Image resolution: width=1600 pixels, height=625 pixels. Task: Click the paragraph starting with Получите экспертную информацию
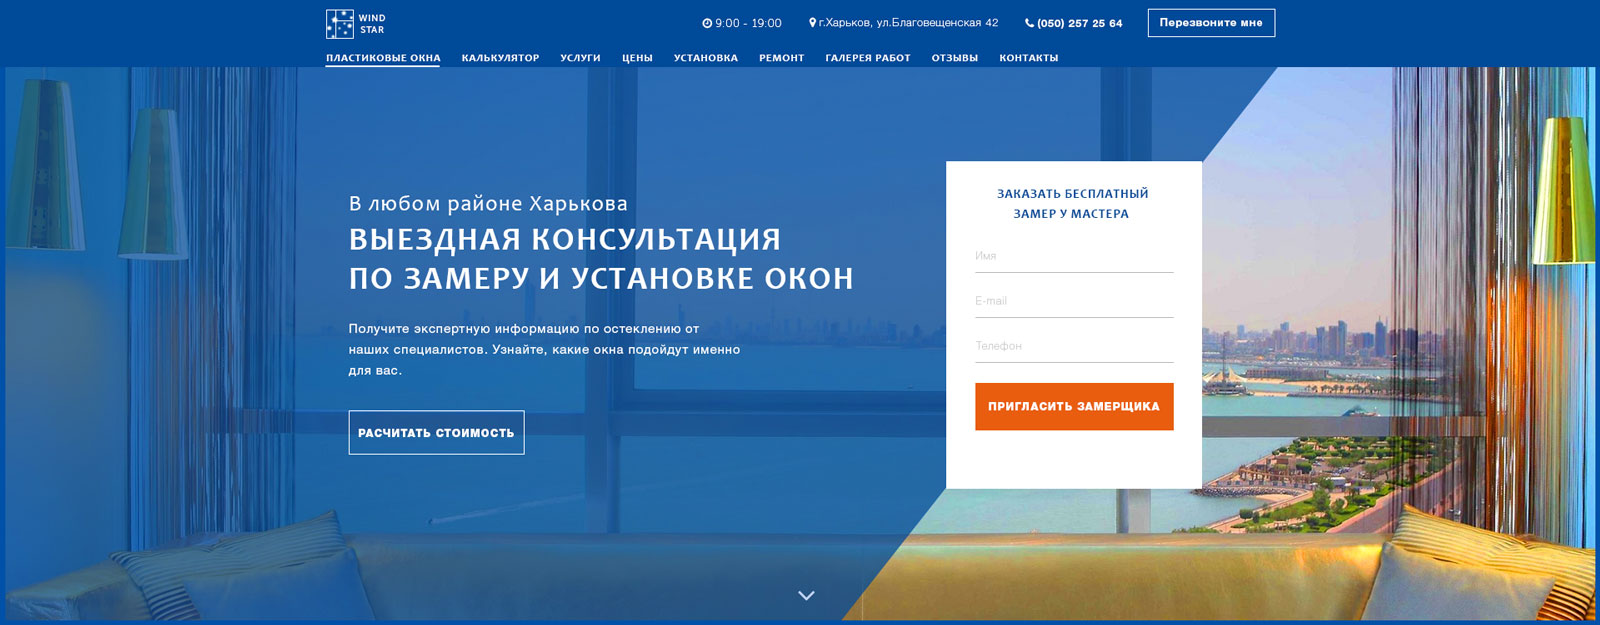544,349
